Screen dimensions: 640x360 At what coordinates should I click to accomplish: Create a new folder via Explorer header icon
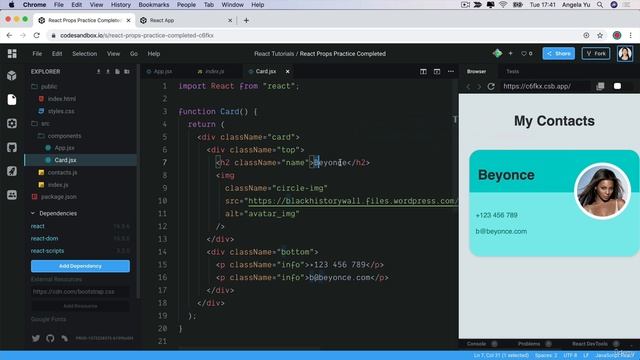(127, 71)
